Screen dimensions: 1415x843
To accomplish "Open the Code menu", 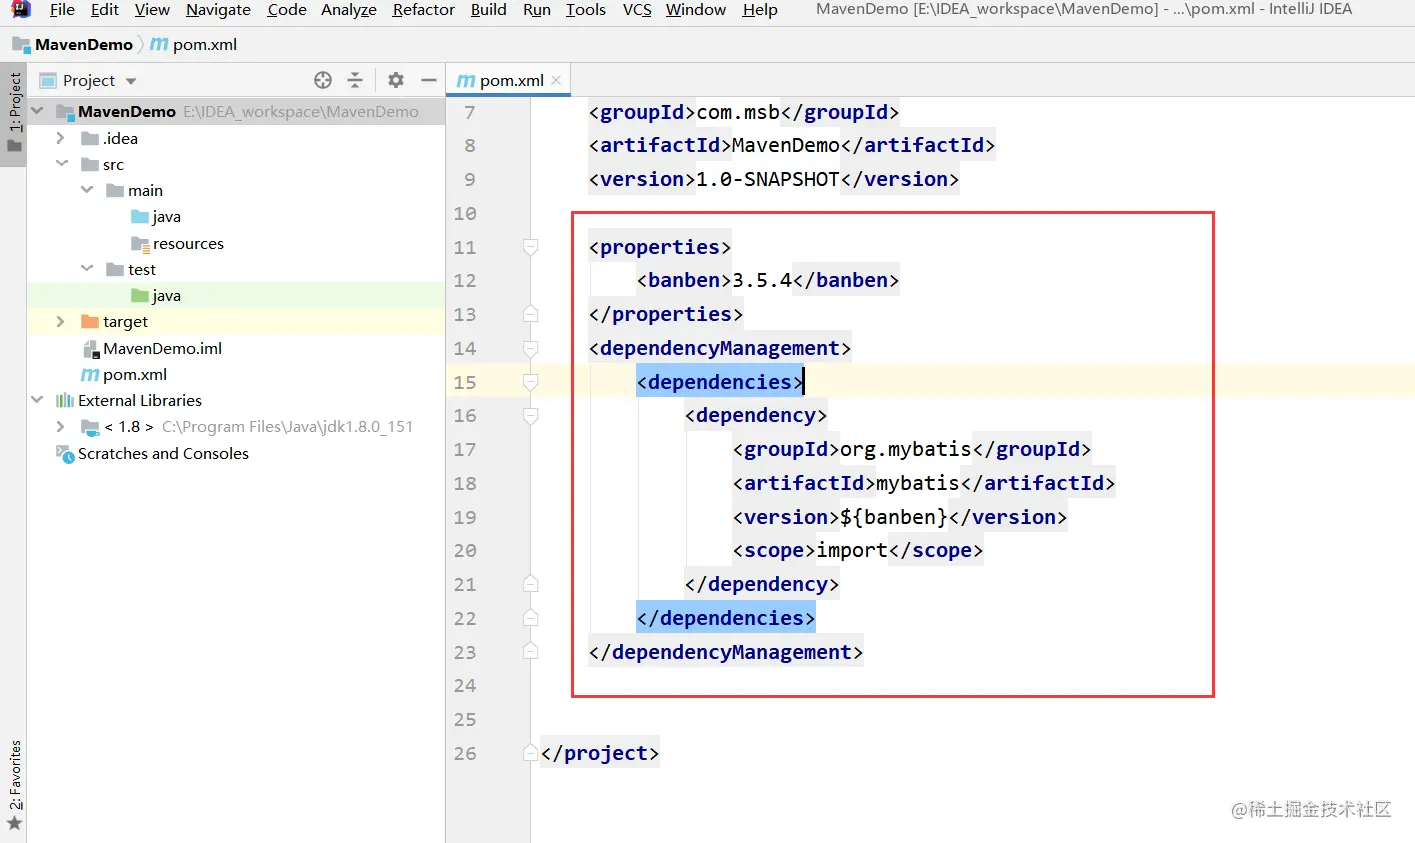I will [287, 10].
